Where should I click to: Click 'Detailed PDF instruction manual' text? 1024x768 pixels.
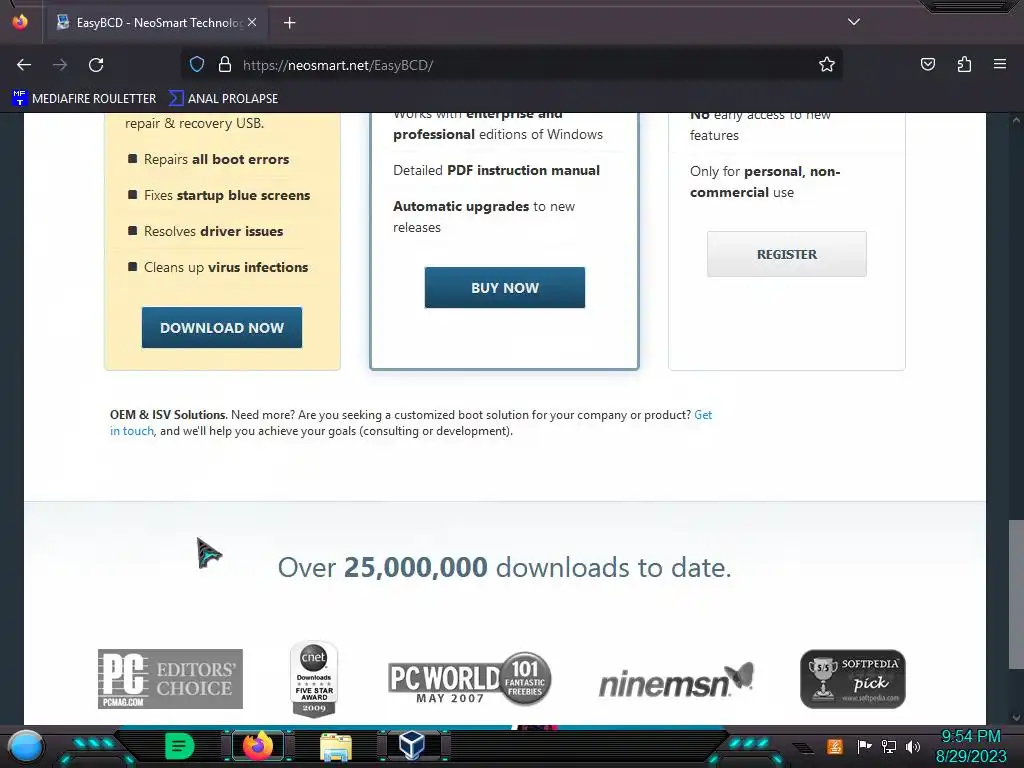coord(496,170)
